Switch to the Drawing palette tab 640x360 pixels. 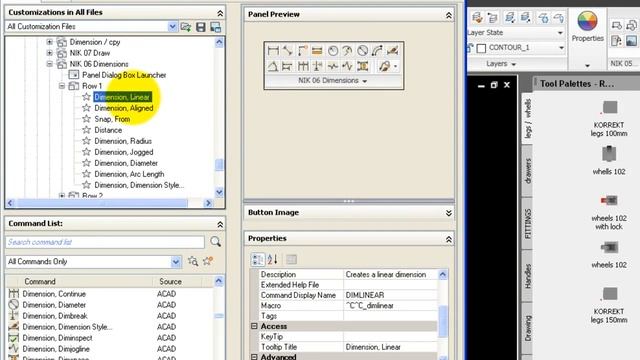click(528, 328)
